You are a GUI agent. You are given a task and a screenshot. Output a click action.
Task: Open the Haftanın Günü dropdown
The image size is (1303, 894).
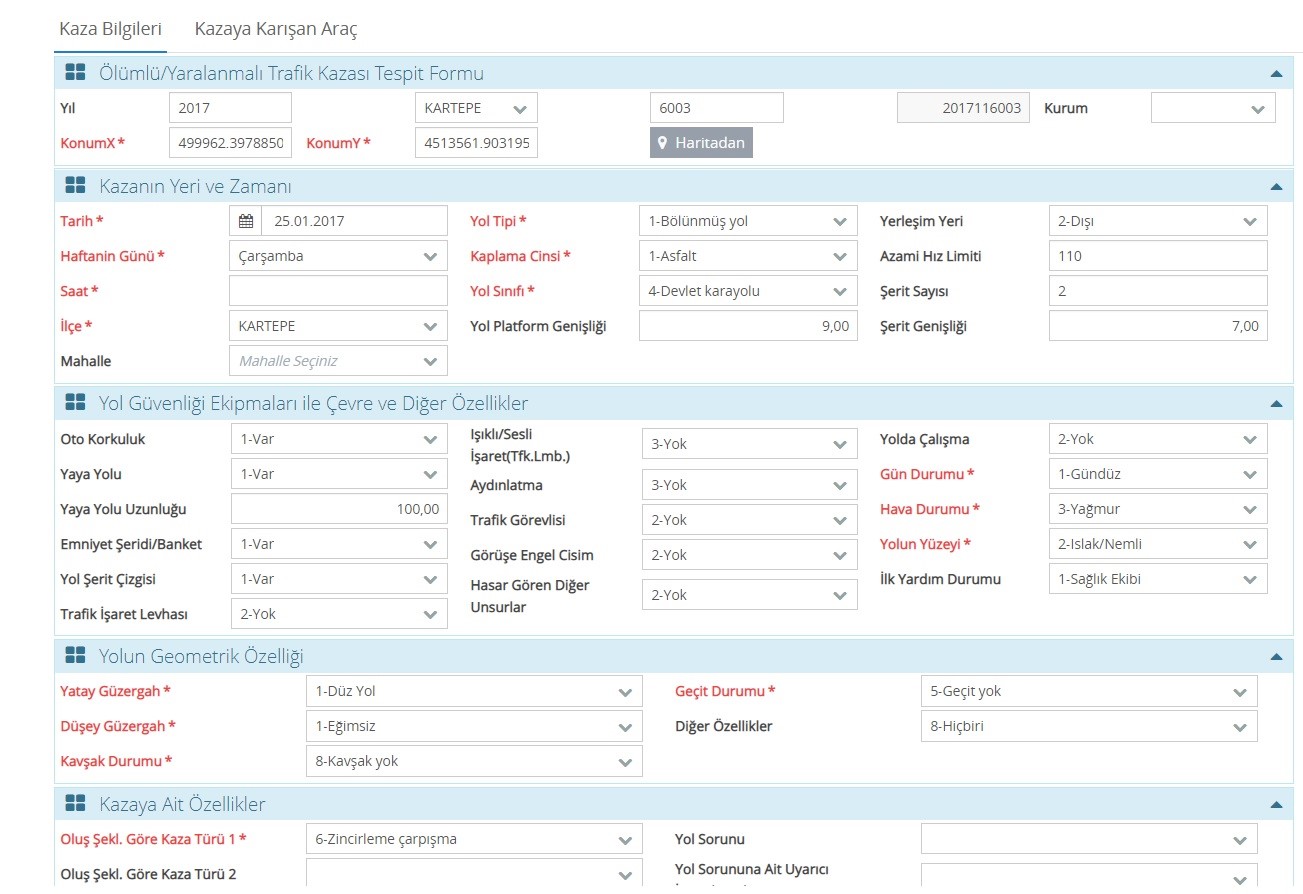[x=338, y=256]
